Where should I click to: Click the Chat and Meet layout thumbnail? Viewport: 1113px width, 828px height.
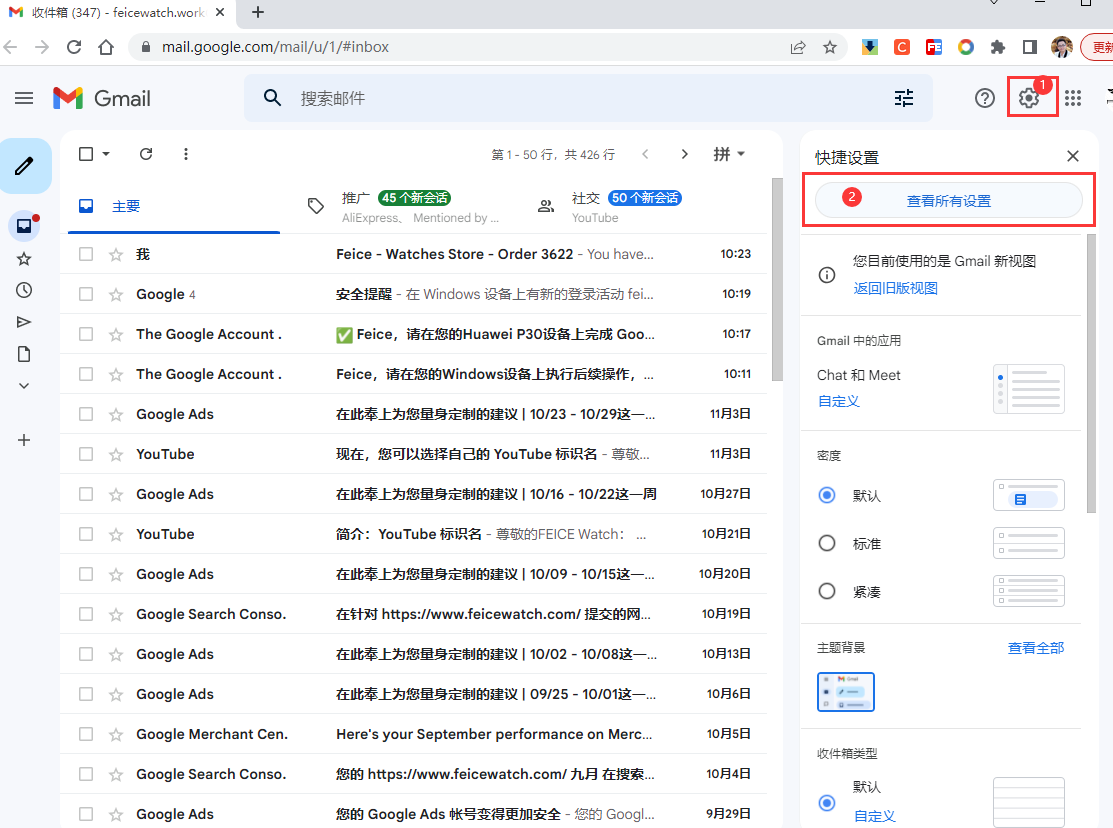tap(1029, 388)
